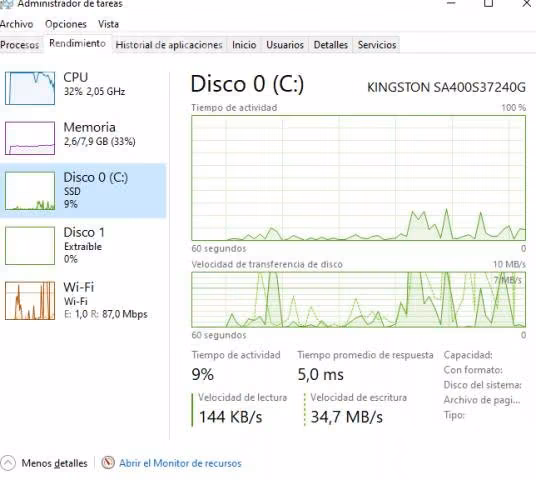Viewport: 536px width, 480px height.
Task: Click the Disco 0 (C:) heading
Action: tap(247, 84)
